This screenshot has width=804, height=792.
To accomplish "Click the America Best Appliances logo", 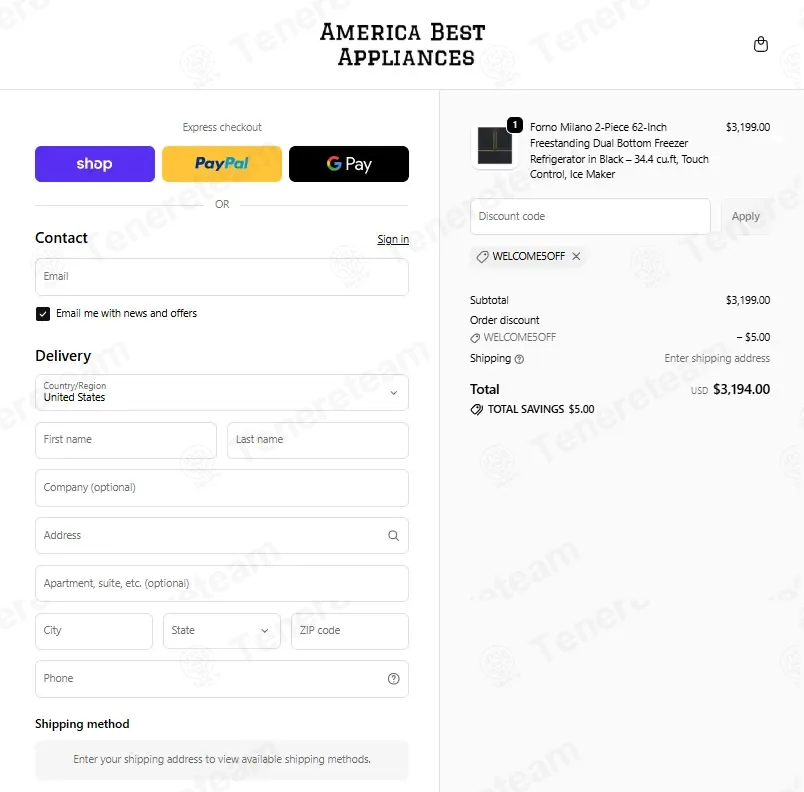I will [x=403, y=45].
